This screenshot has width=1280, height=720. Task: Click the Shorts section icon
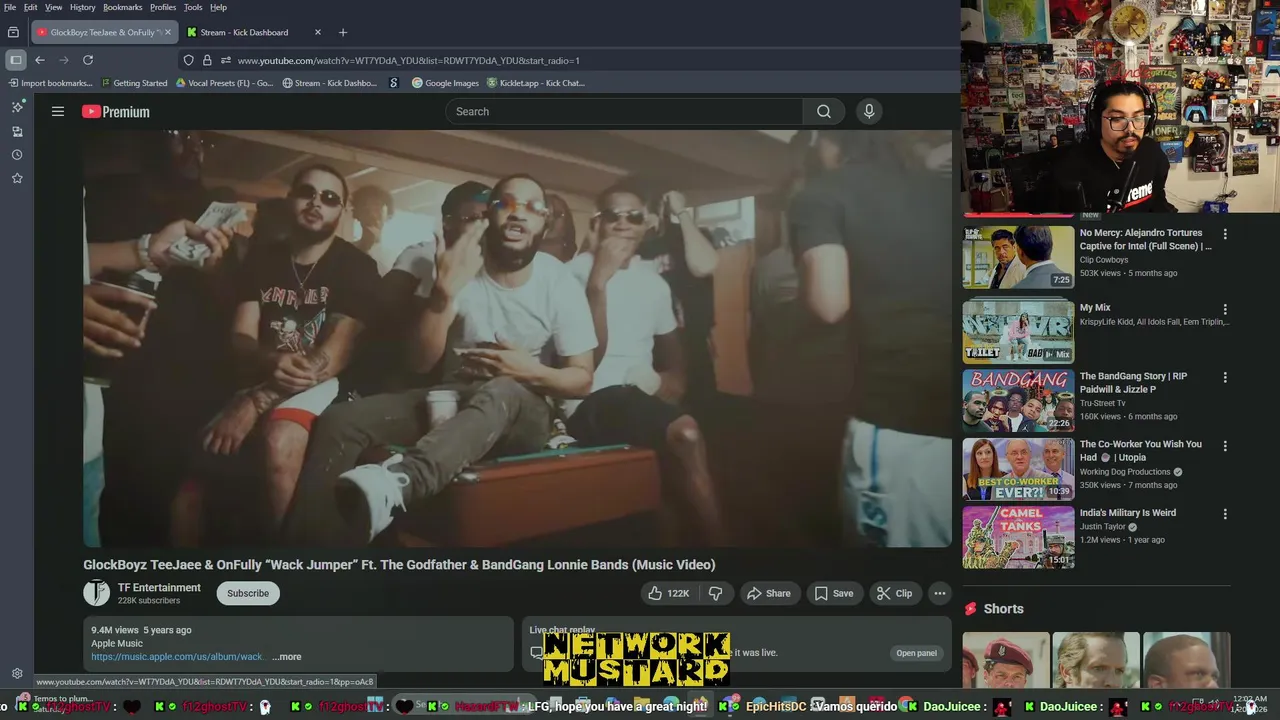pos(970,609)
